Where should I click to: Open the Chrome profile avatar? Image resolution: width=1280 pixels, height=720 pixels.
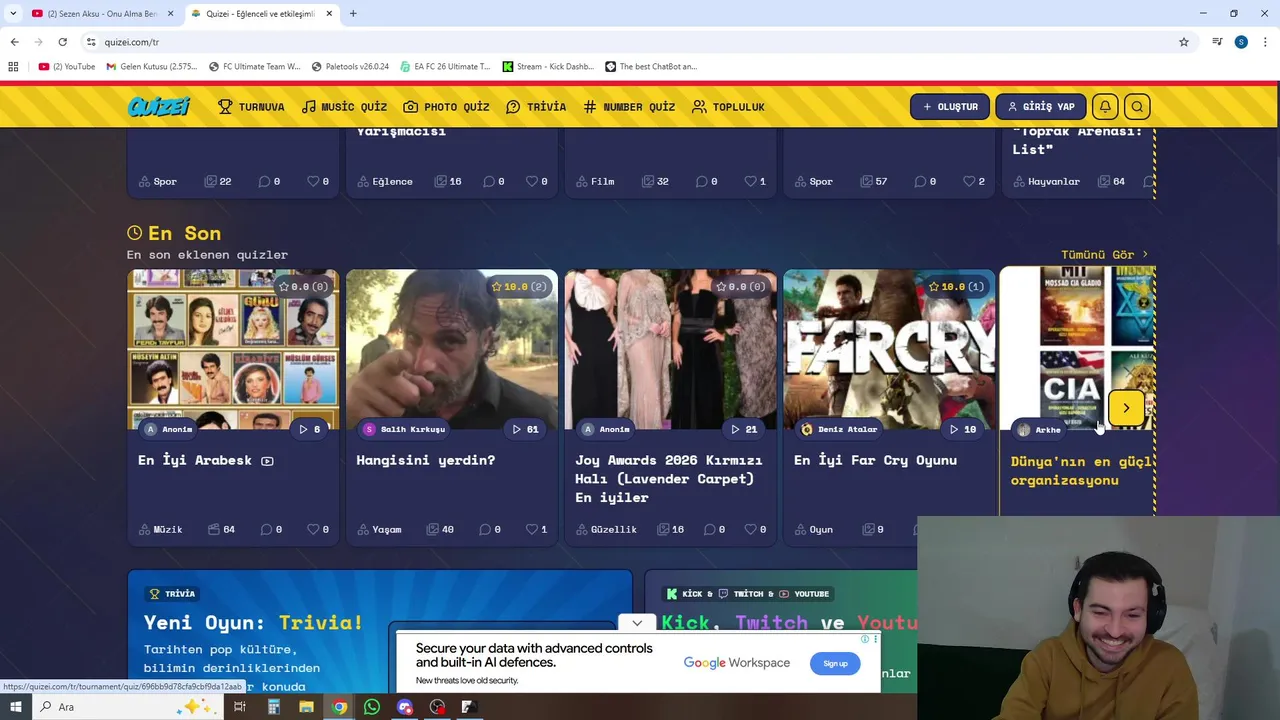[1241, 42]
